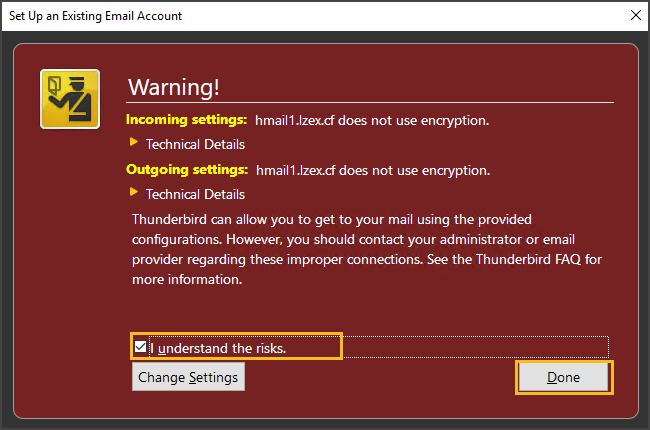The height and width of the screenshot is (430, 650).
Task: Click the incoming 'hmail1.lzex.cf does not use encryption' message
Action: point(372,121)
